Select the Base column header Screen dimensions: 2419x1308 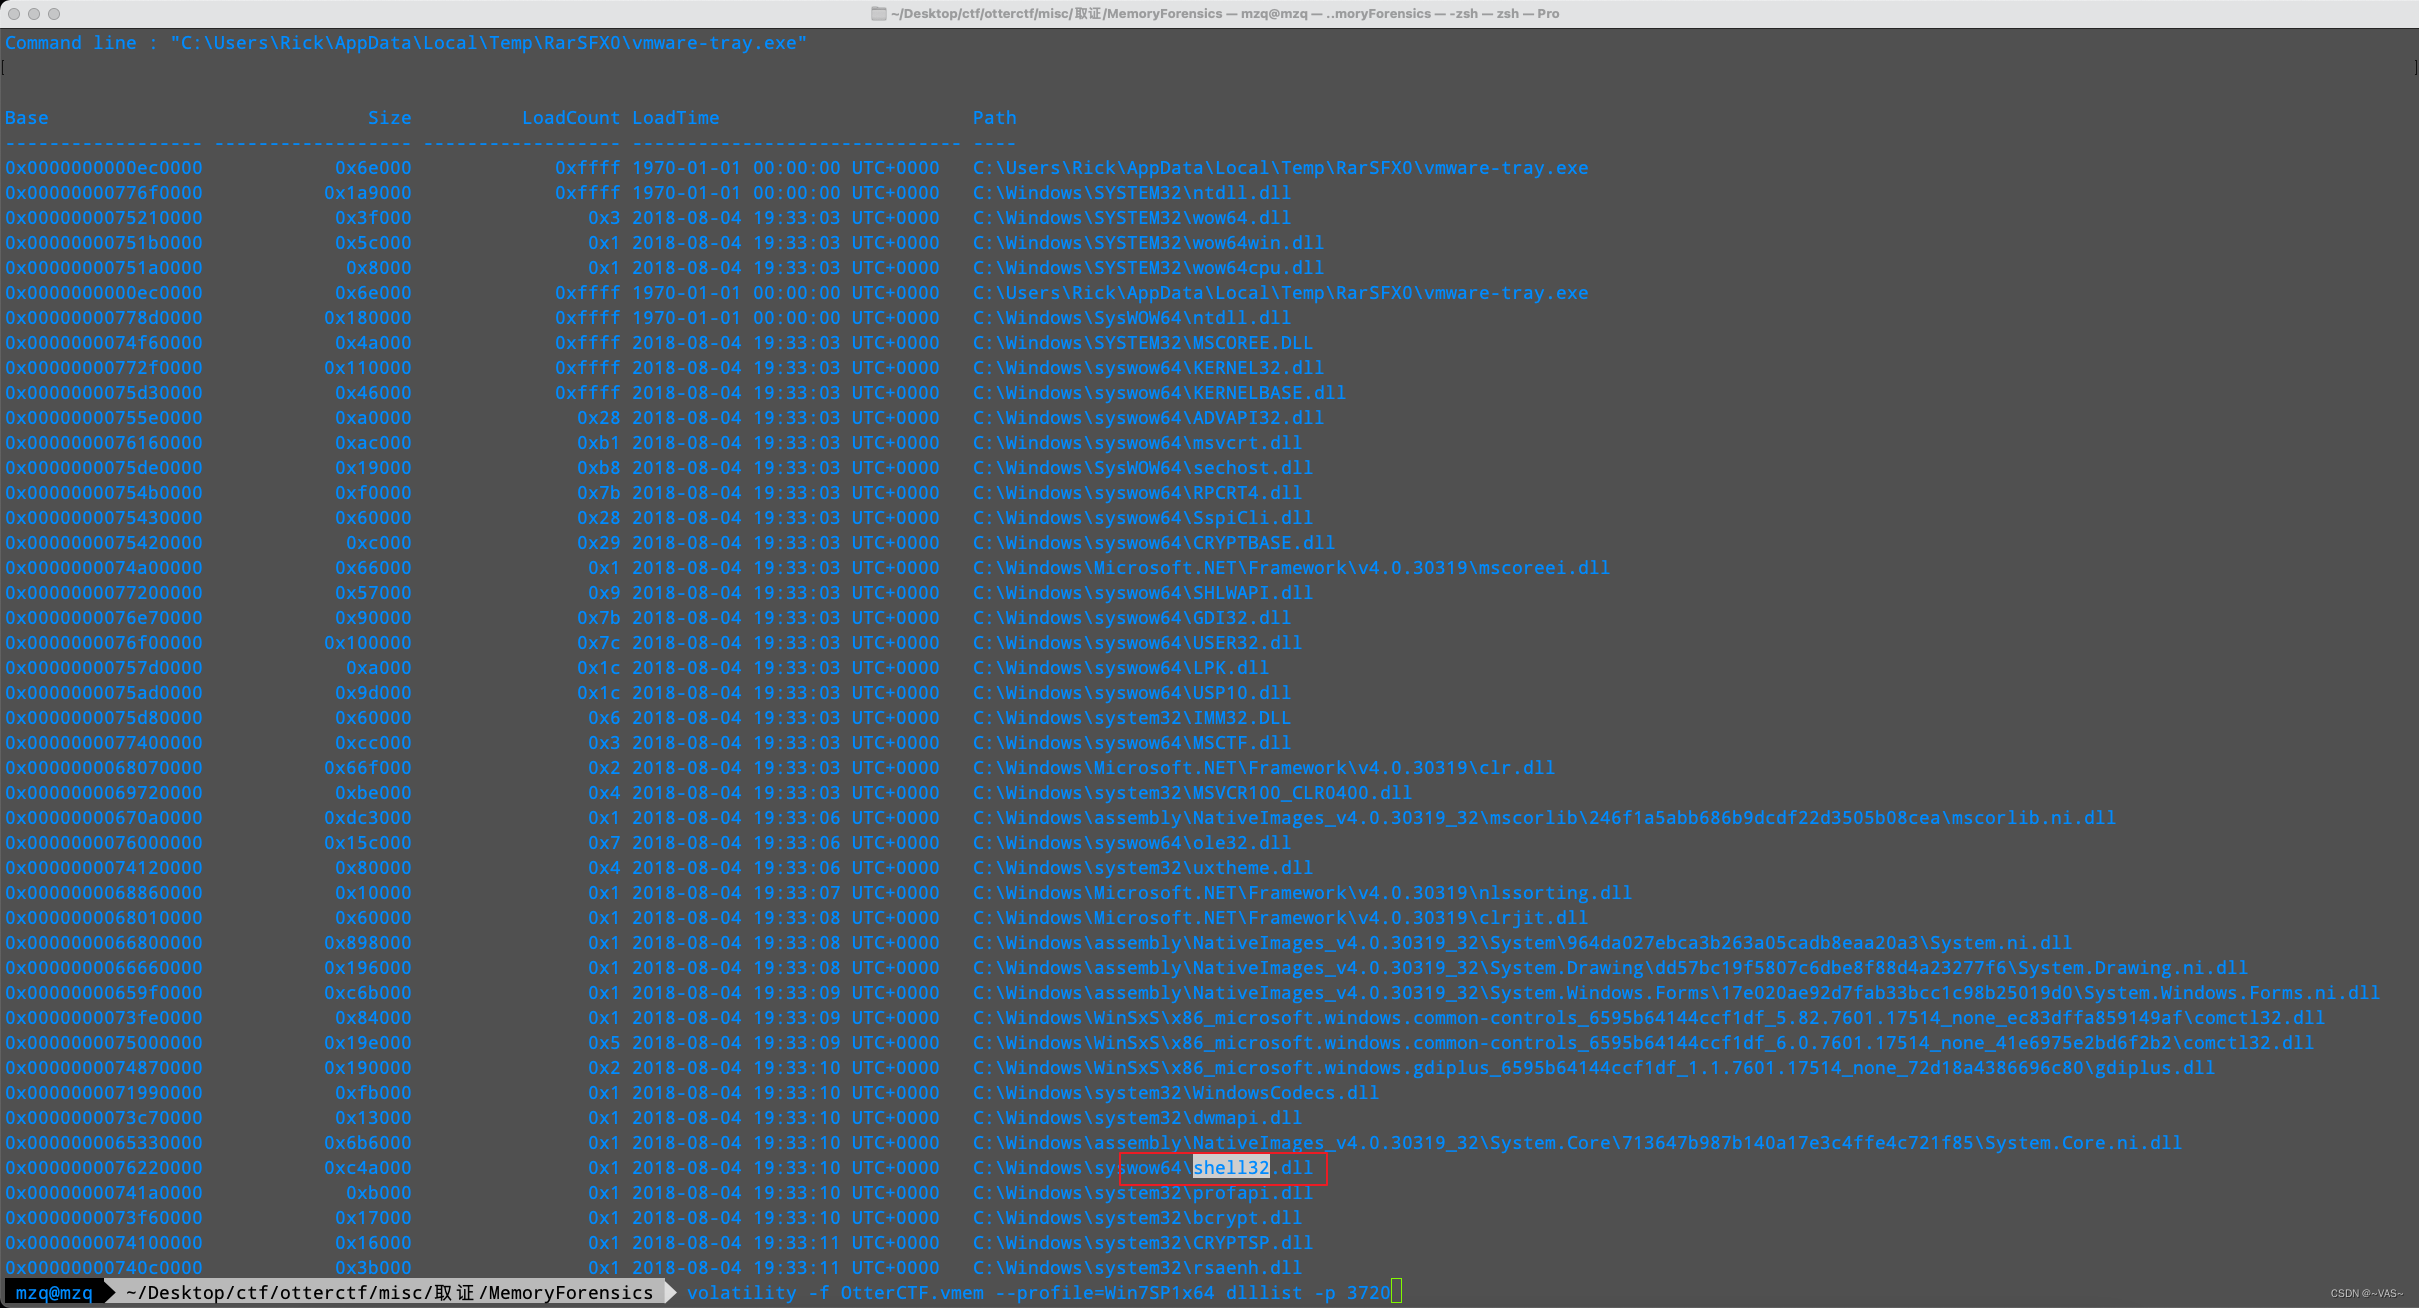26,117
